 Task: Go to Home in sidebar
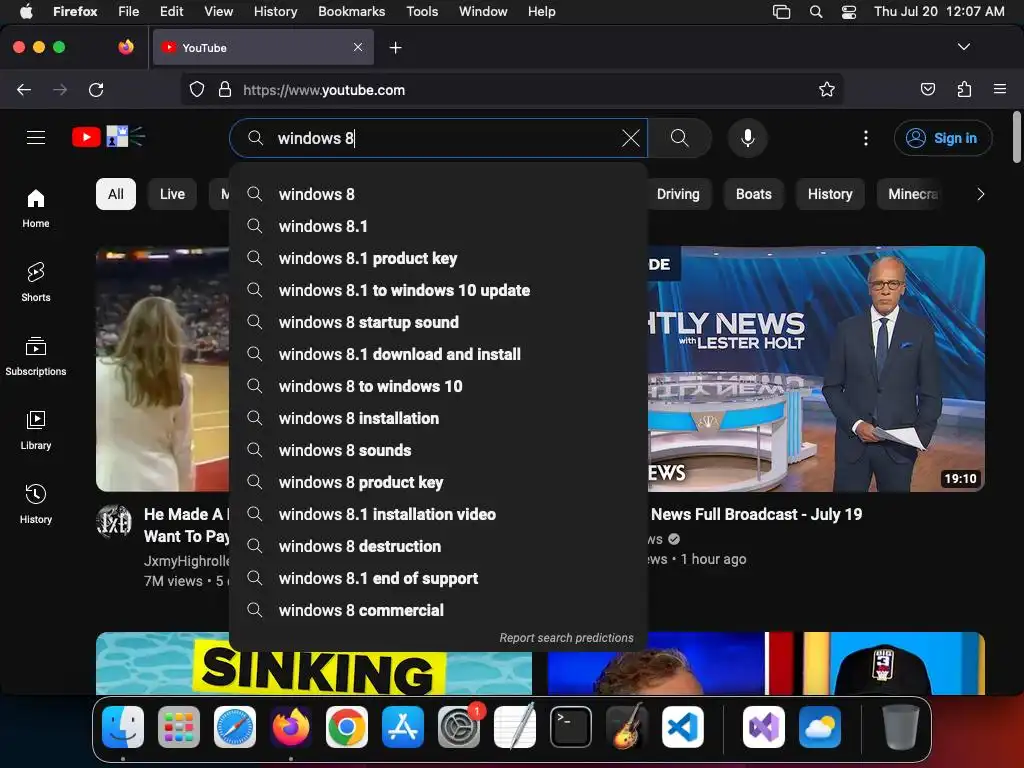click(36, 208)
